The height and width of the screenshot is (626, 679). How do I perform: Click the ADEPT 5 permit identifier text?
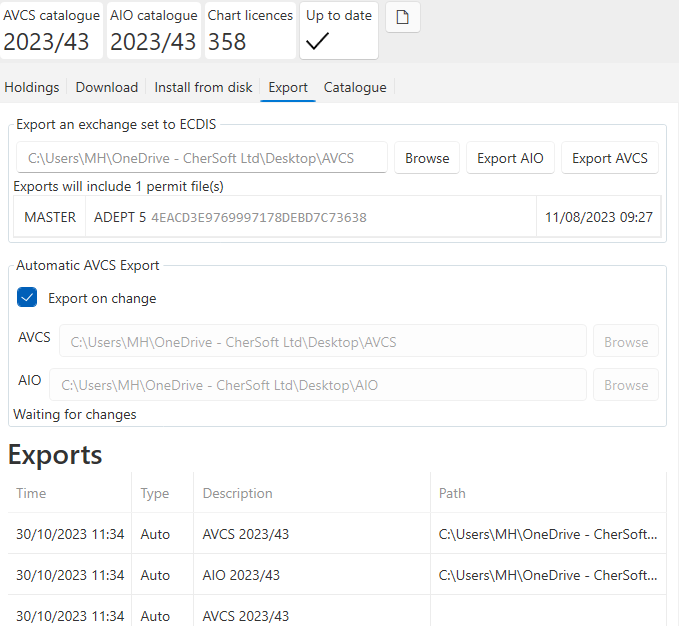click(x=230, y=217)
